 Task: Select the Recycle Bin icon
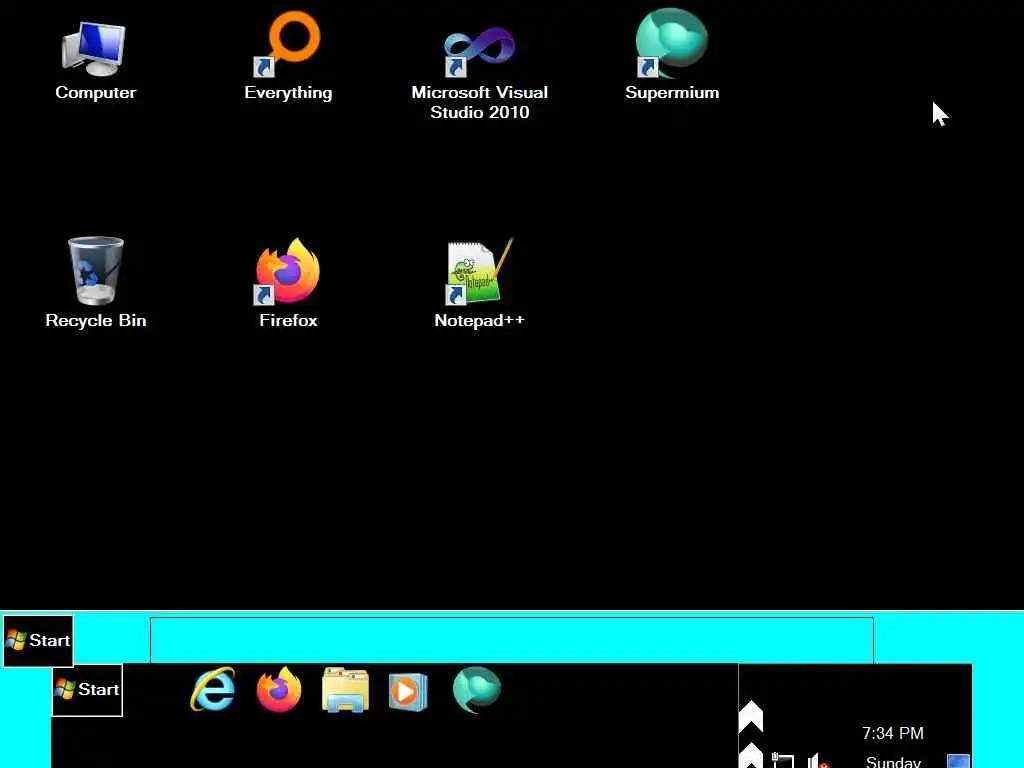[x=95, y=283]
